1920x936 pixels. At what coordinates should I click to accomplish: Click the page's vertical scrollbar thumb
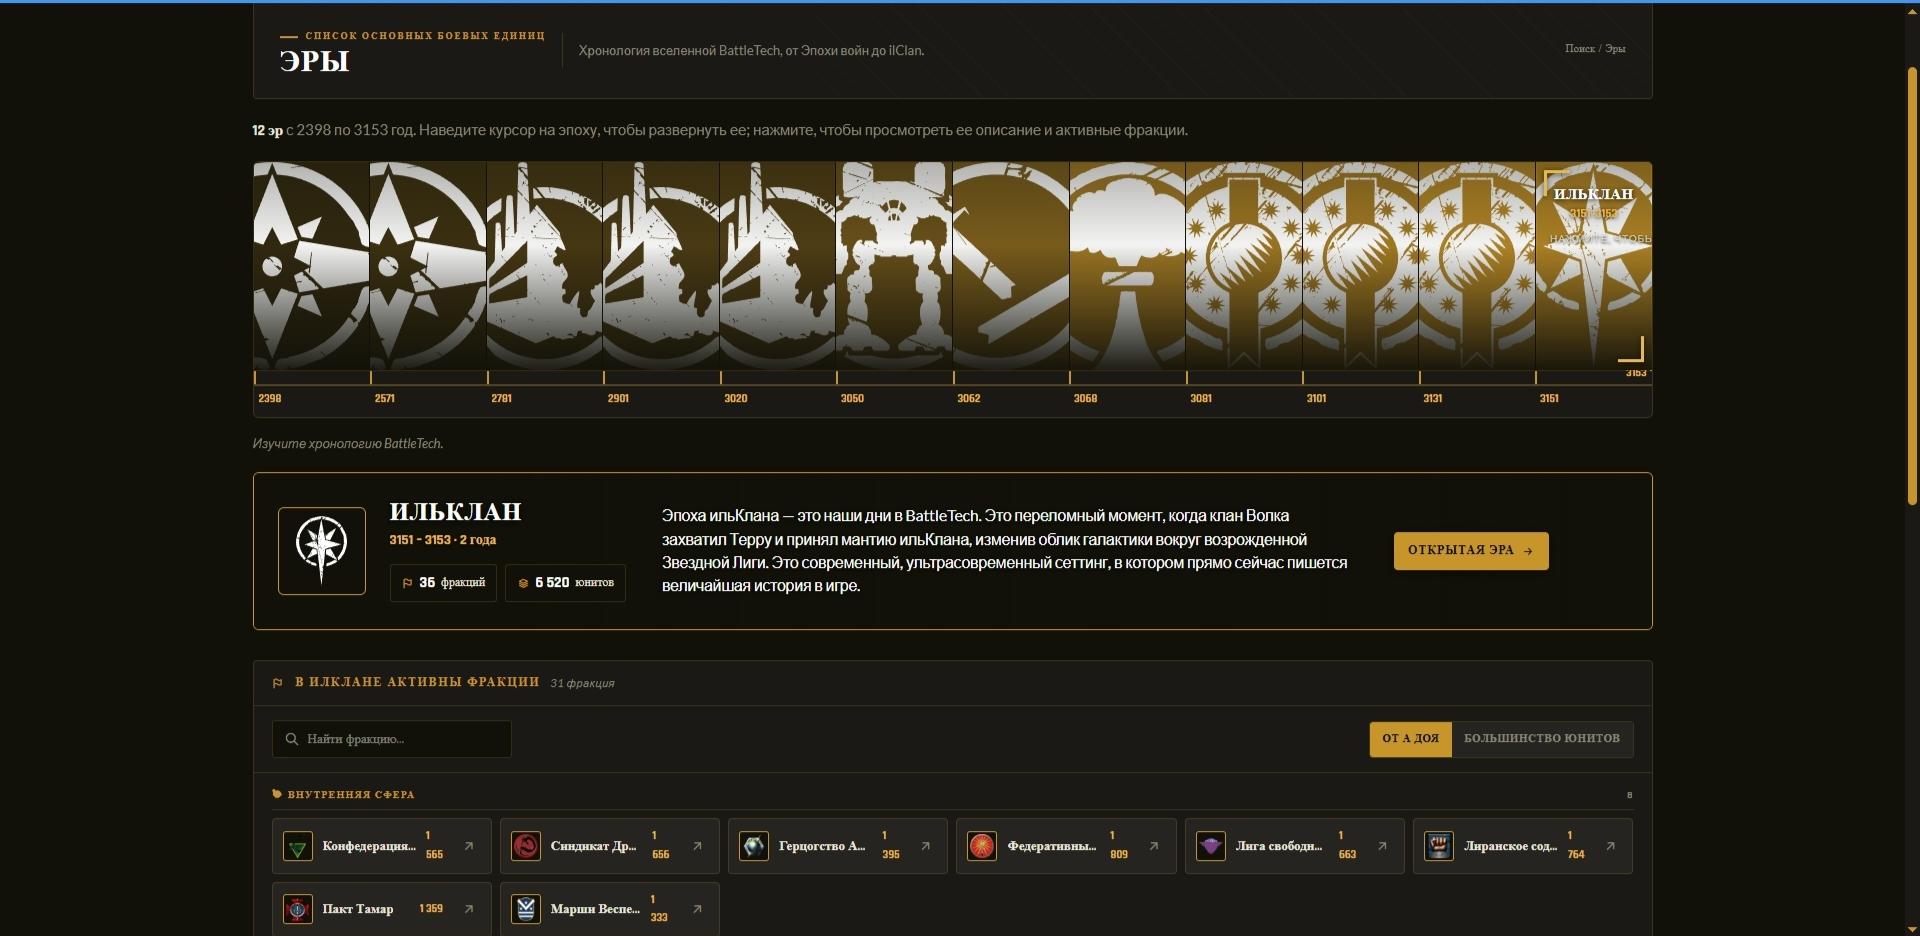[1912, 285]
